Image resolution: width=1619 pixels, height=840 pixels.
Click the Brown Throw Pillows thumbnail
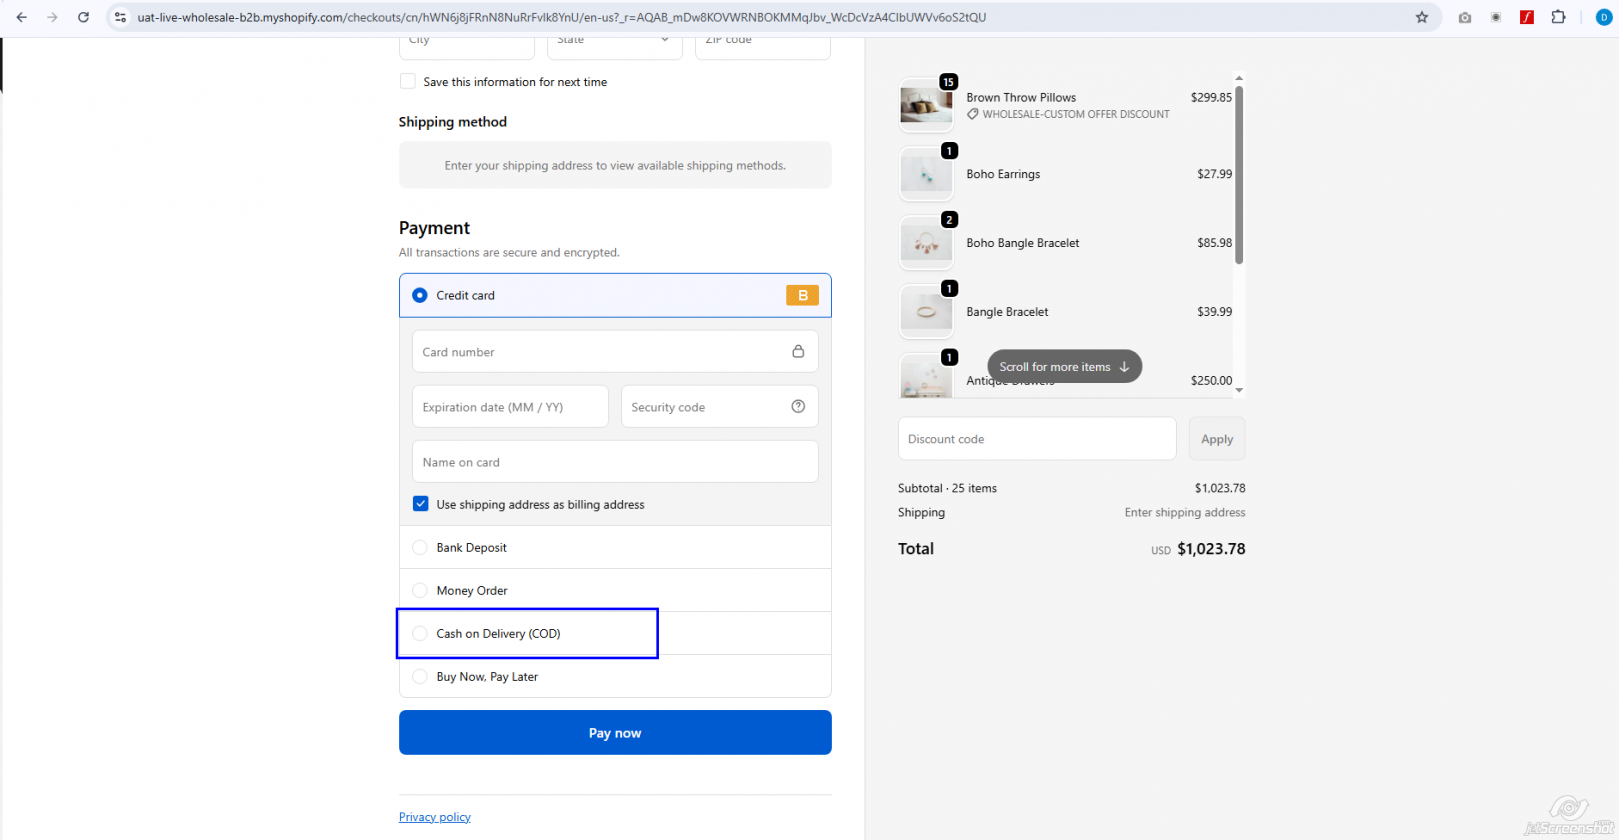[926, 105]
